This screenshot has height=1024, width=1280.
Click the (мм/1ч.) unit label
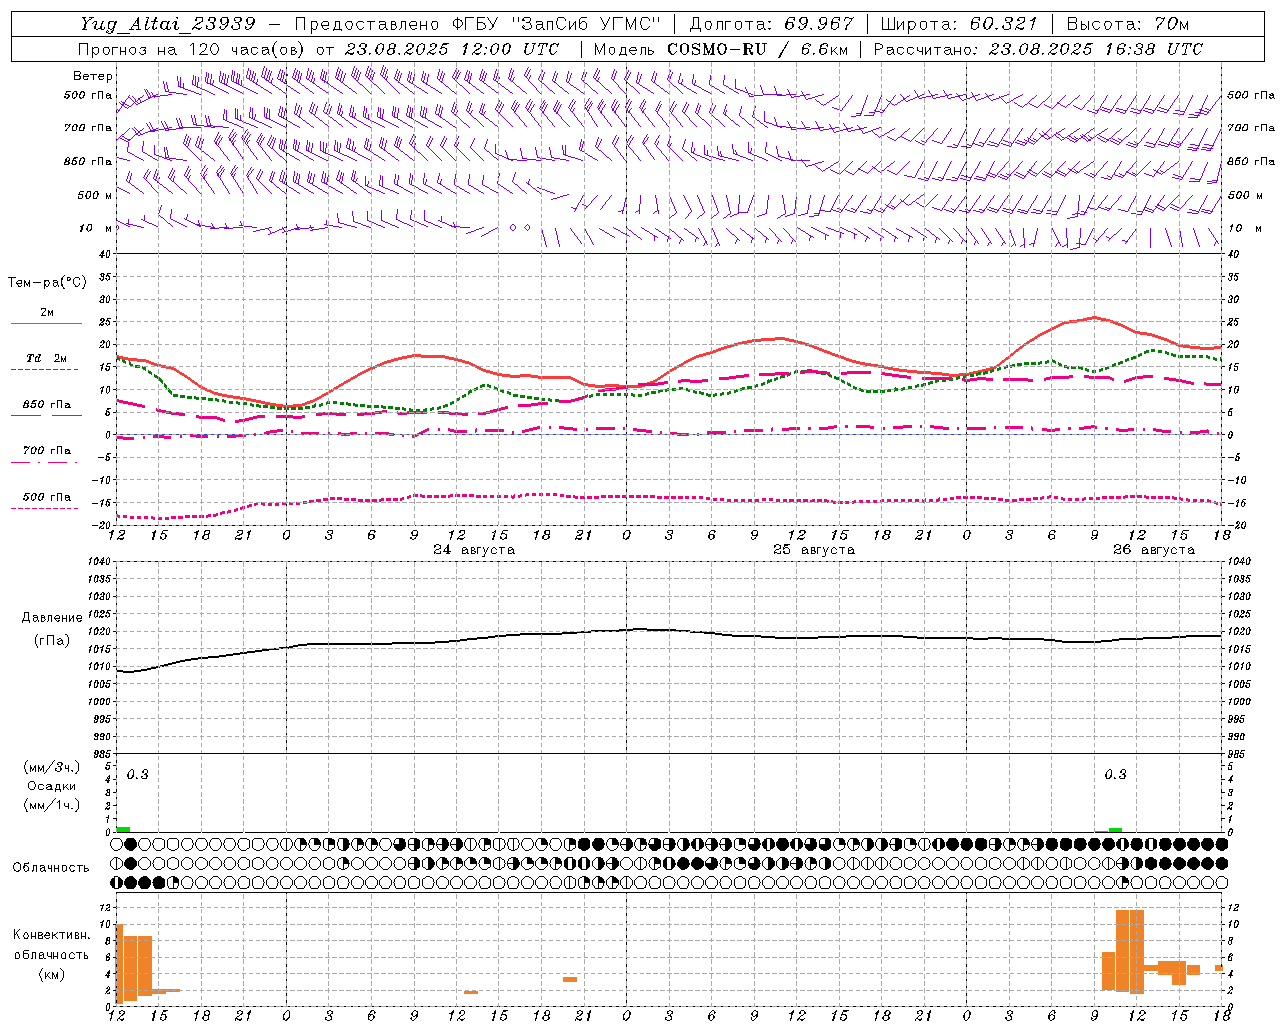52,805
